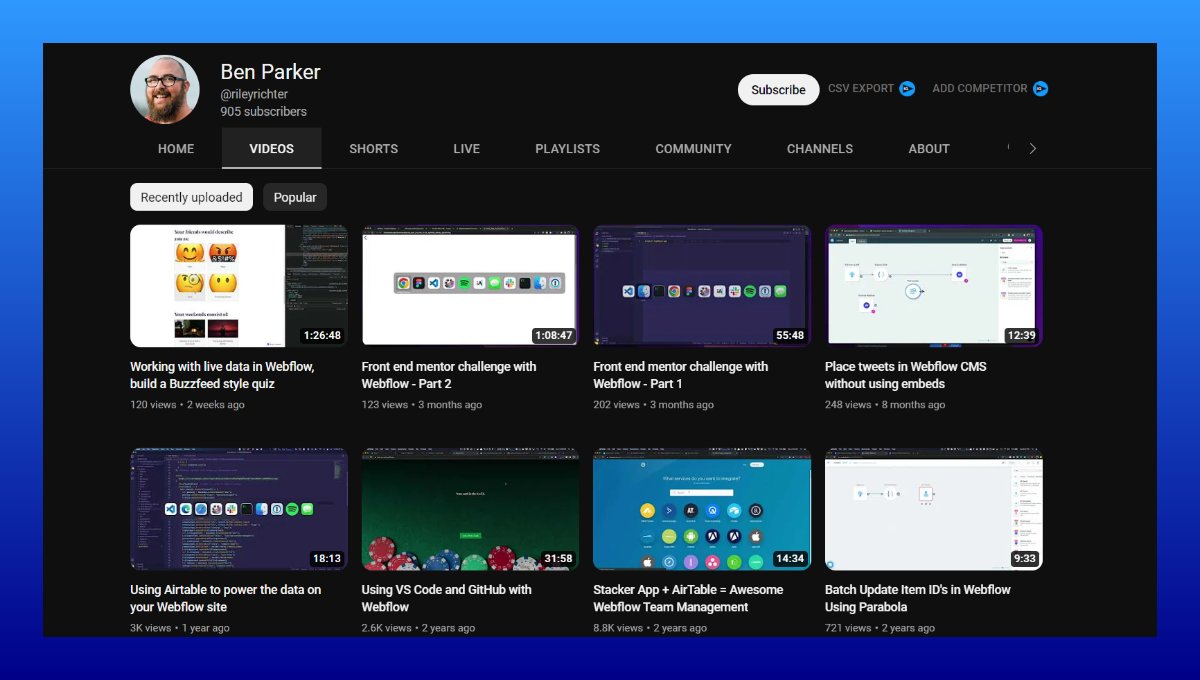Select the Recently uploaded filter chip
Image resolution: width=1200 pixels, height=680 pixels.
(190, 197)
